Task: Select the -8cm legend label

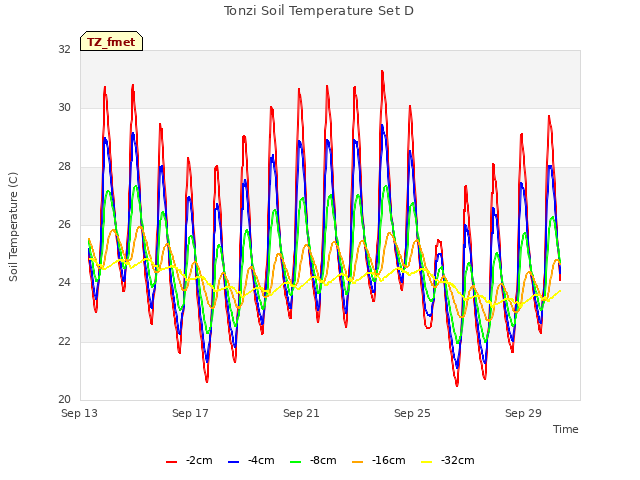Action: (323, 460)
